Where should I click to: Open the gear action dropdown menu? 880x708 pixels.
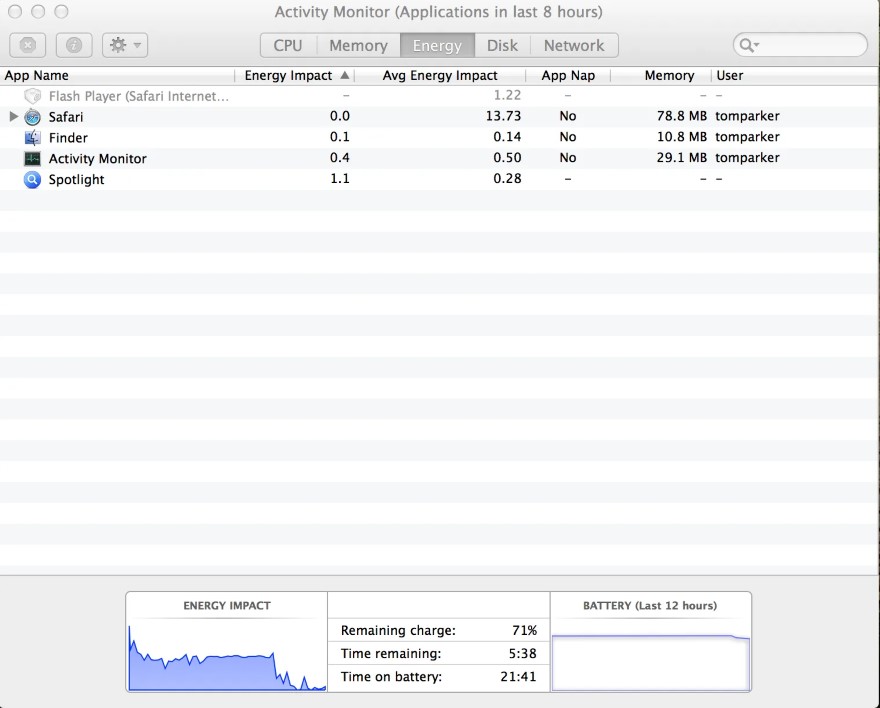tap(125, 45)
